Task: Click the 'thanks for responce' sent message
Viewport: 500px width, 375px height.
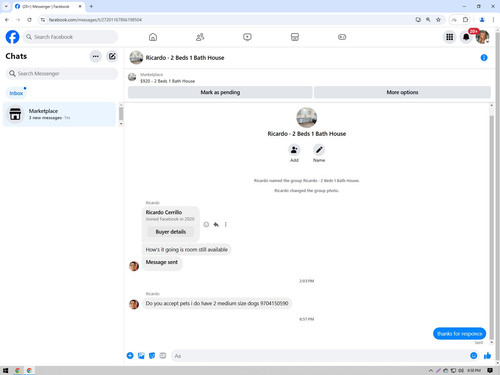Action: coord(459,334)
